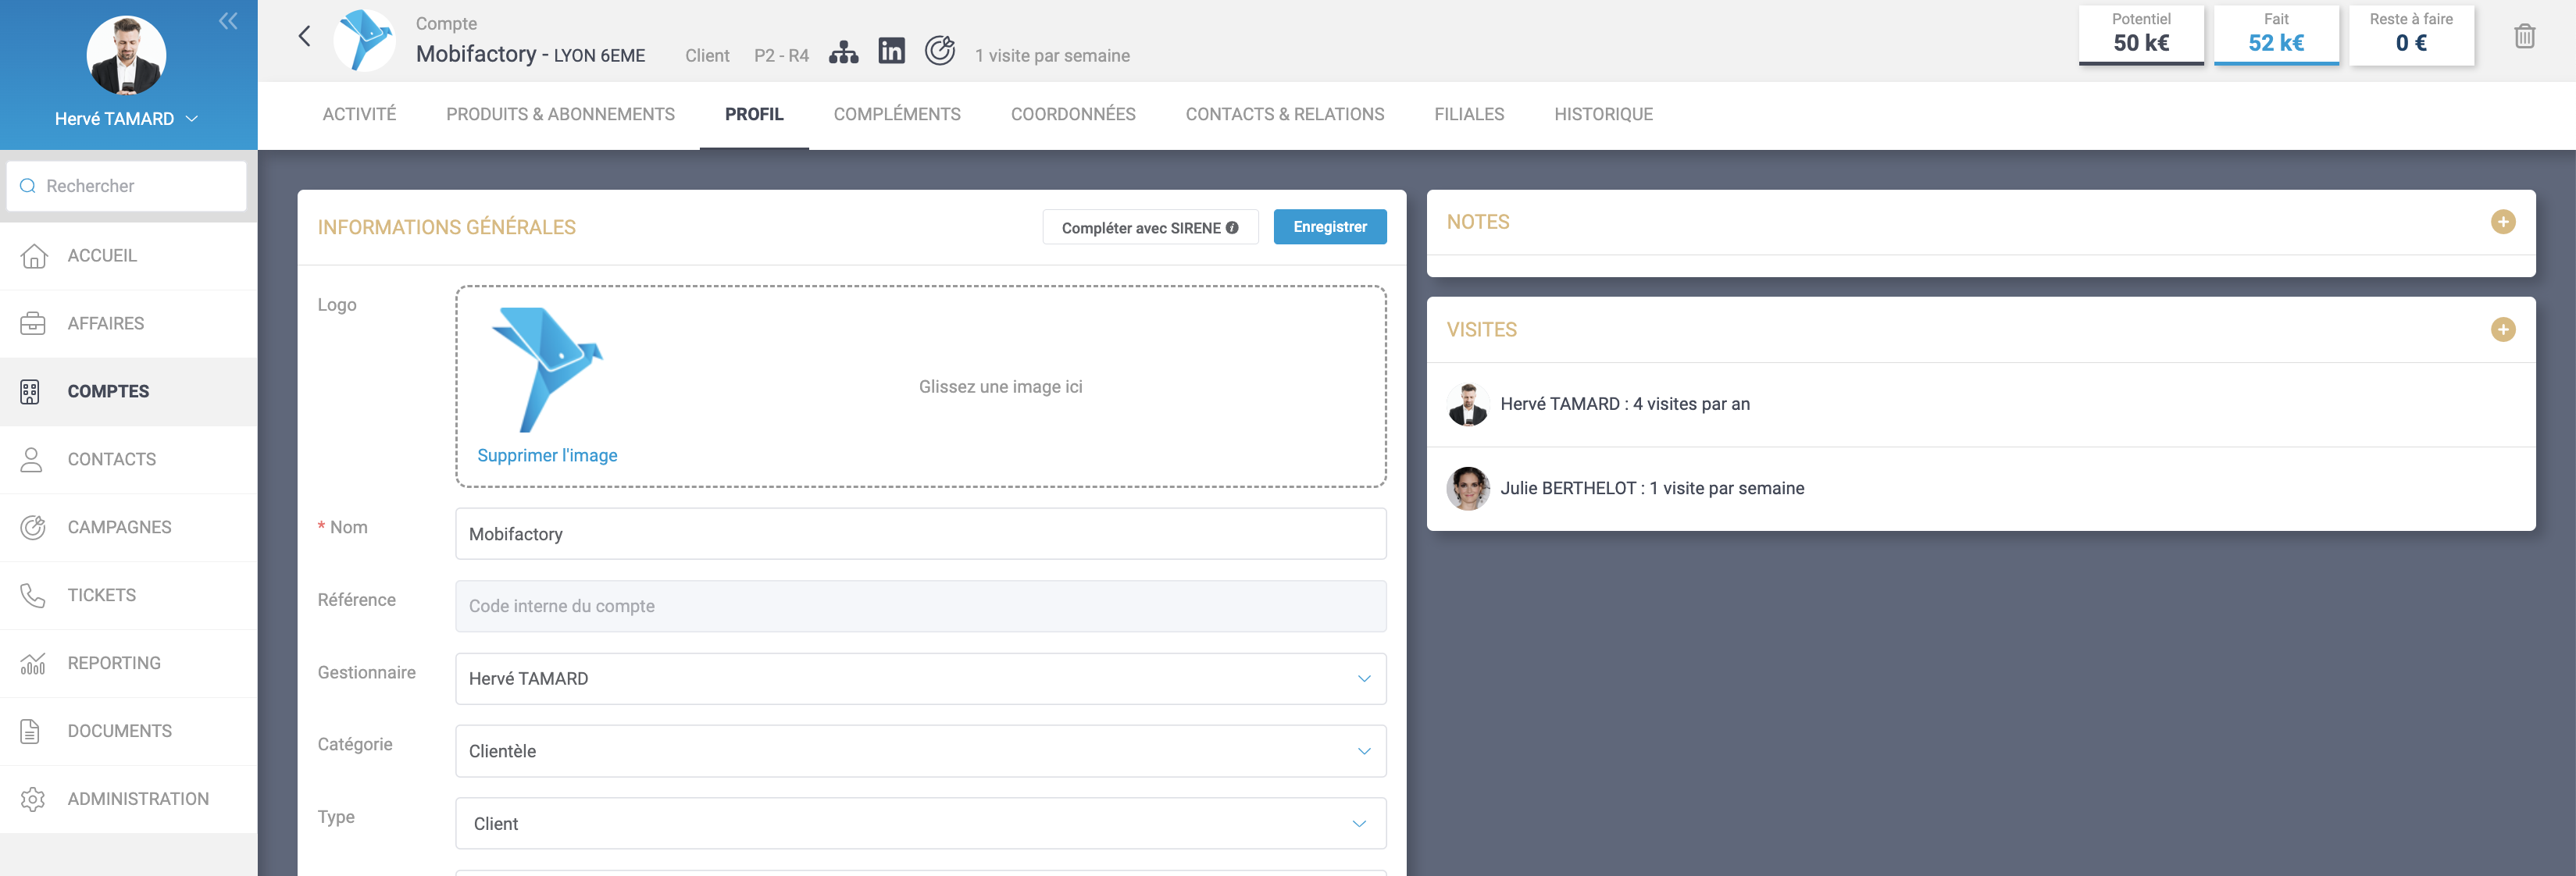This screenshot has width=2576, height=876.
Task: Go to TICKETS in sidebar
Action: click(101, 595)
